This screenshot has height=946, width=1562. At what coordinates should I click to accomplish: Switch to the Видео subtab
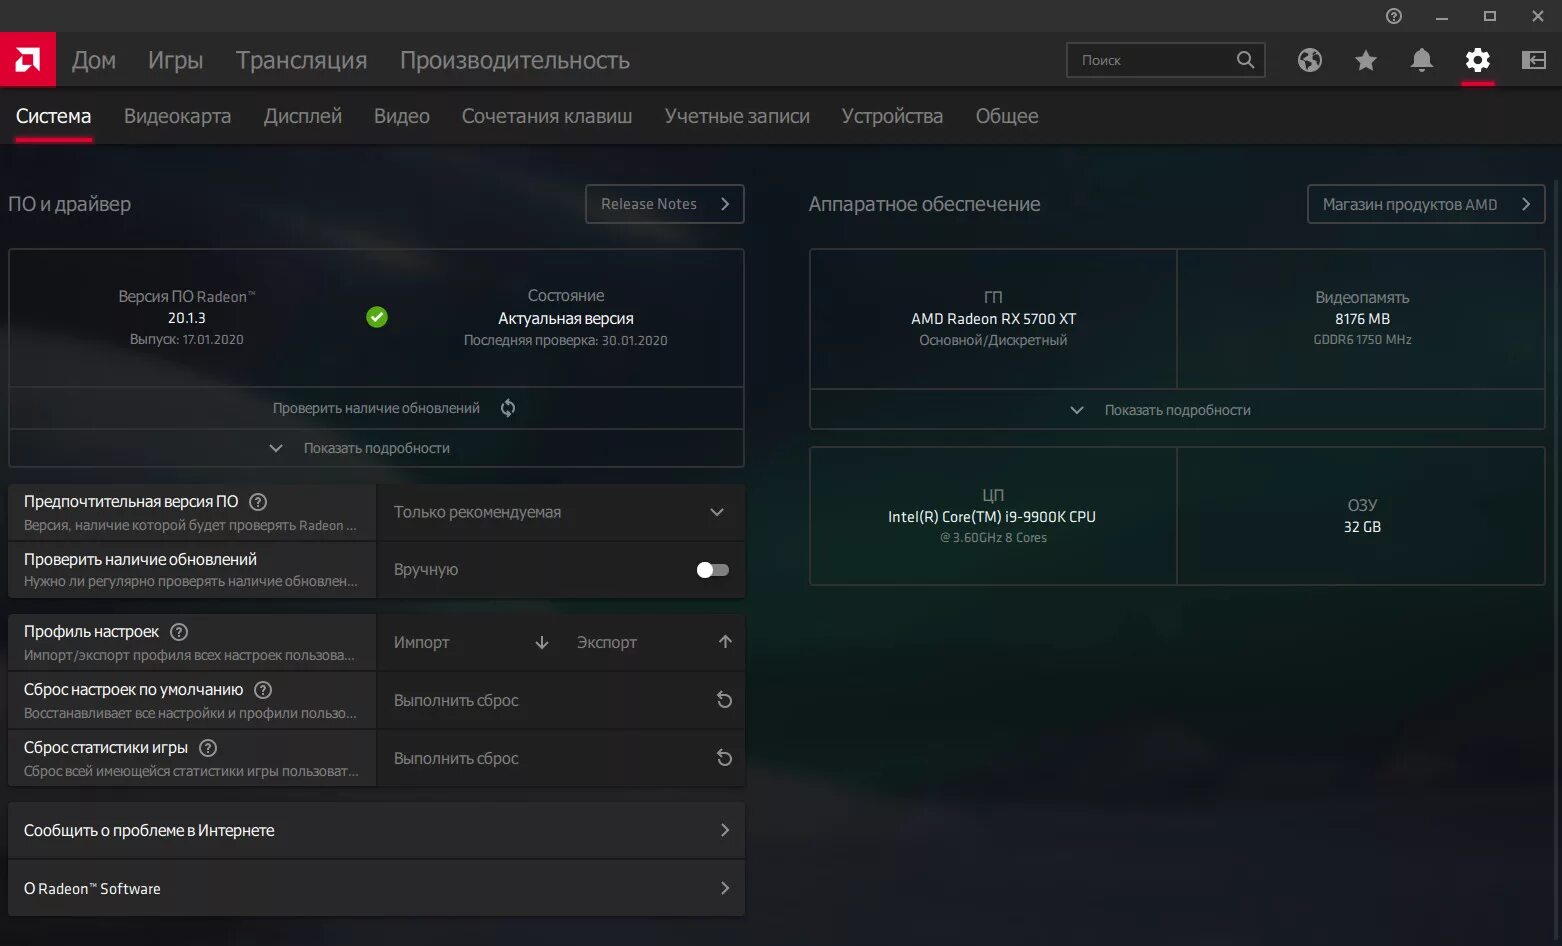pyautogui.click(x=402, y=116)
